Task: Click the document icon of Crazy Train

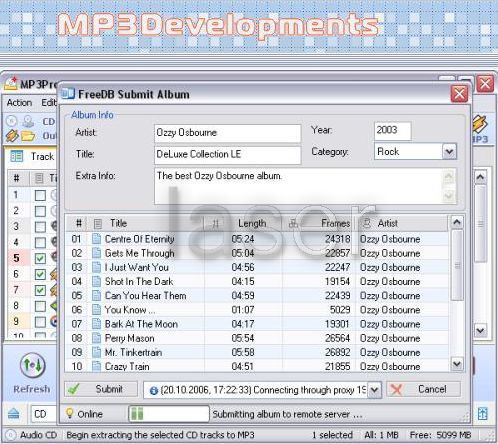Action: tap(96, 366)
